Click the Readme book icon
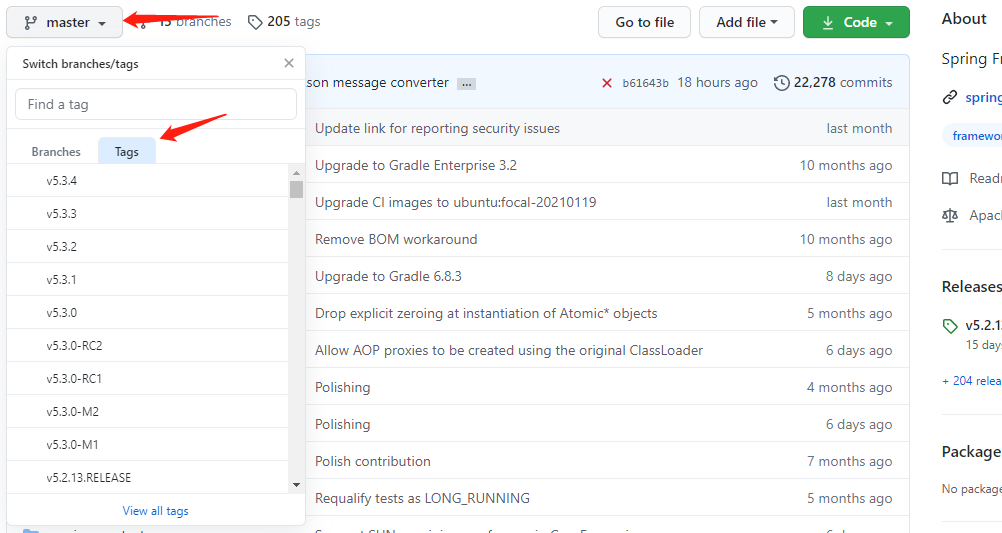The width and height of the screenshot is (1002, 533). pyautogui.click(x=950, y=178)
